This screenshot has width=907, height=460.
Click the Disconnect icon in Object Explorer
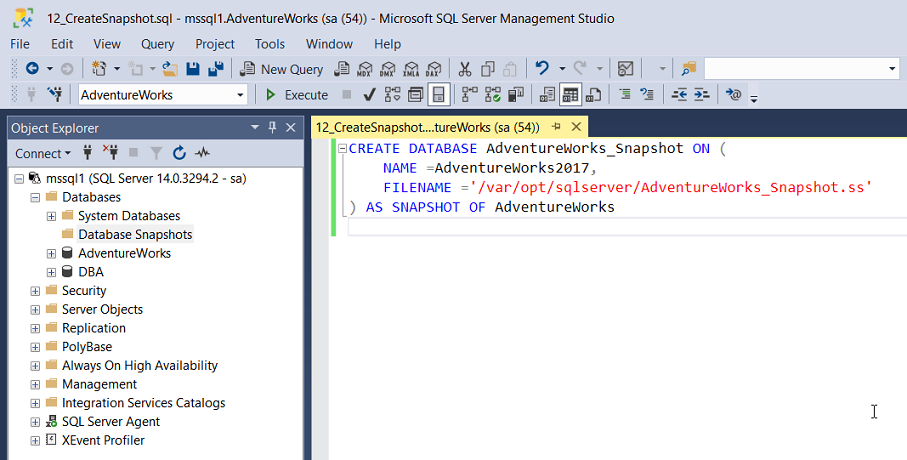click(x=110, y=153)
